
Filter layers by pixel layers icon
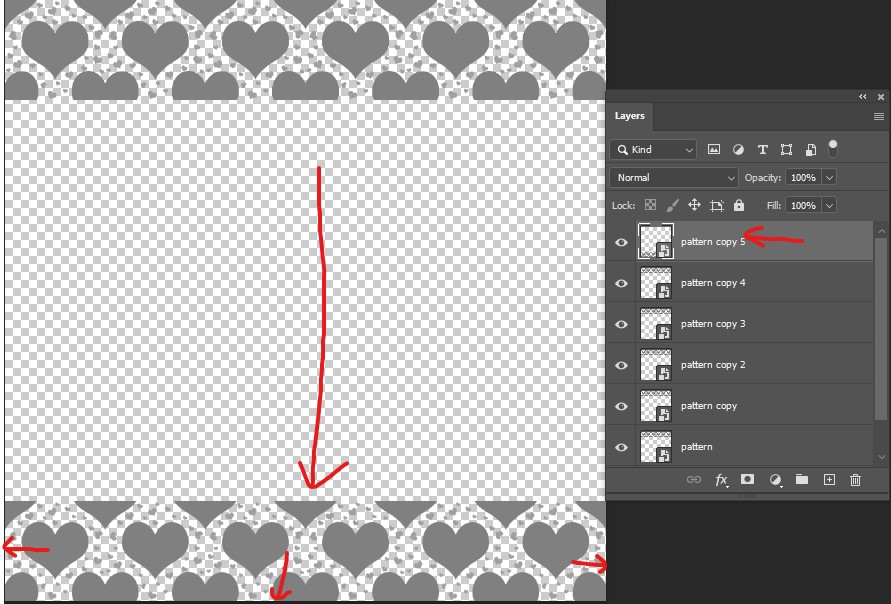(x=714, y=149)
